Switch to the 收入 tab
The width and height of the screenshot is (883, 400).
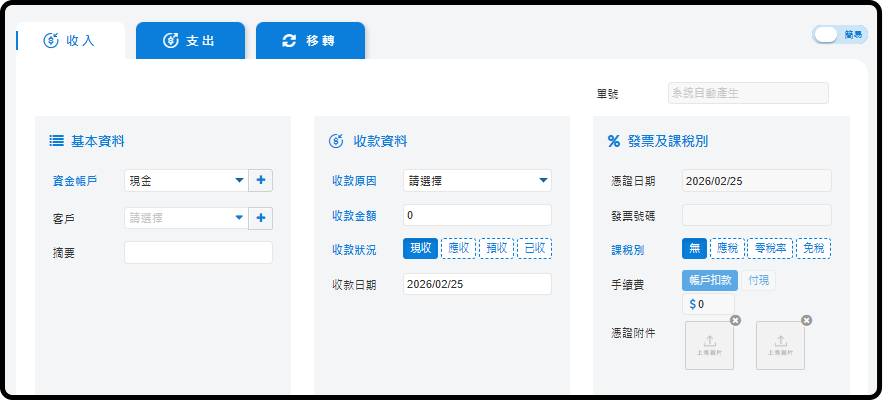pyautogui.click(x=70, y=41)
